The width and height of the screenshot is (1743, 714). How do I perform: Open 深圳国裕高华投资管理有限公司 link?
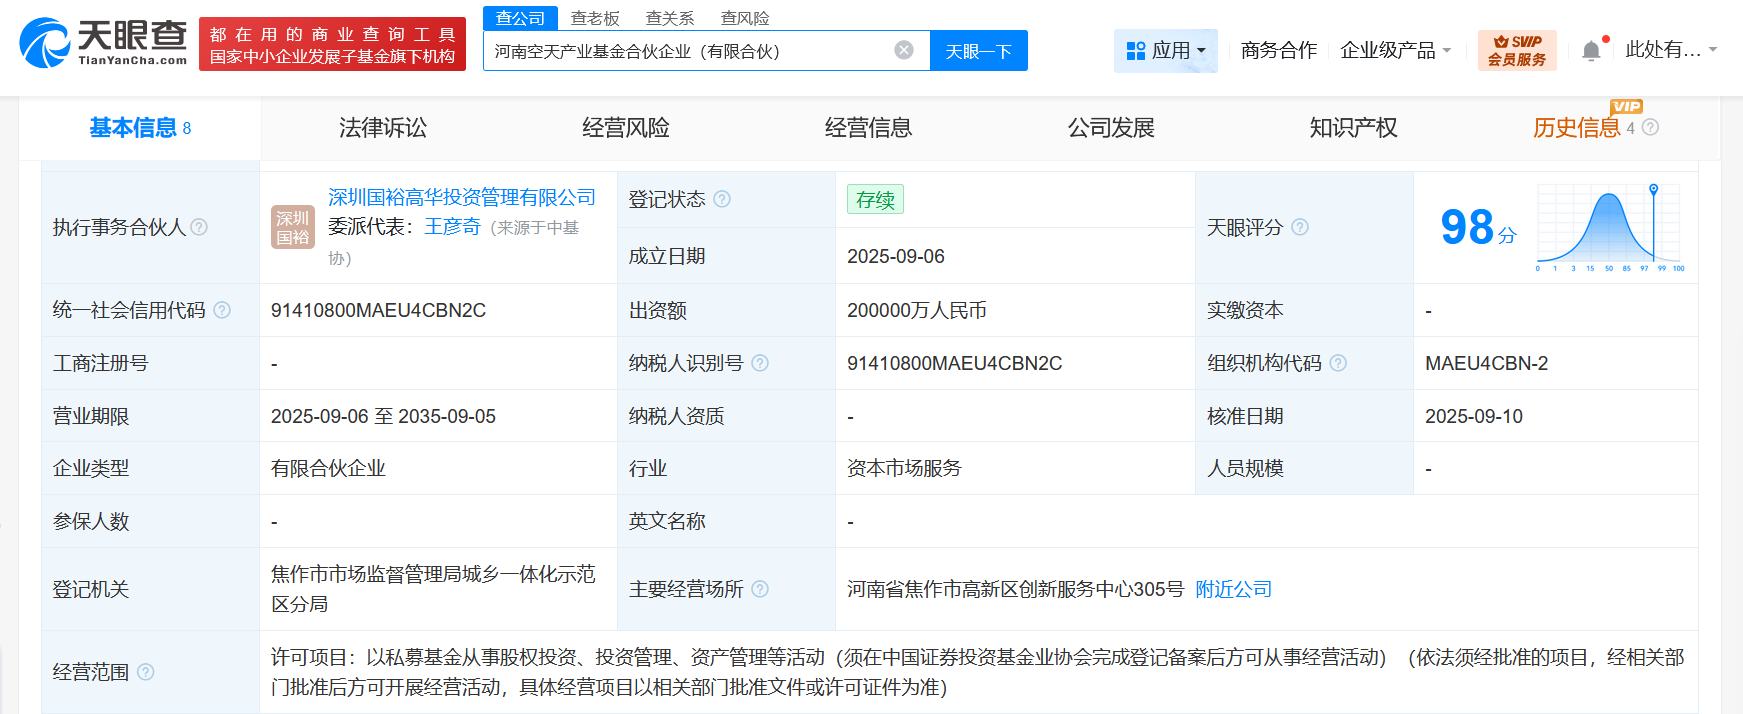point(462,197)
